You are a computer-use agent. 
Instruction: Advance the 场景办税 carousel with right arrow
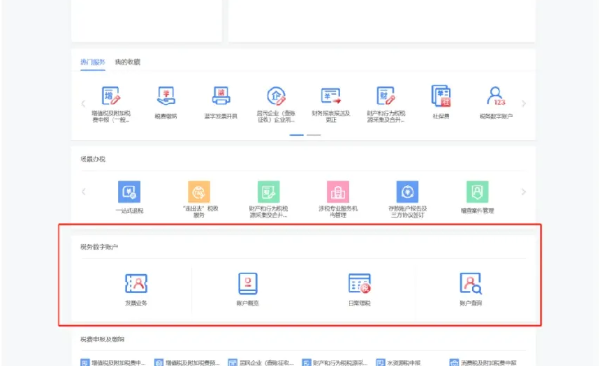coord(524,192)
